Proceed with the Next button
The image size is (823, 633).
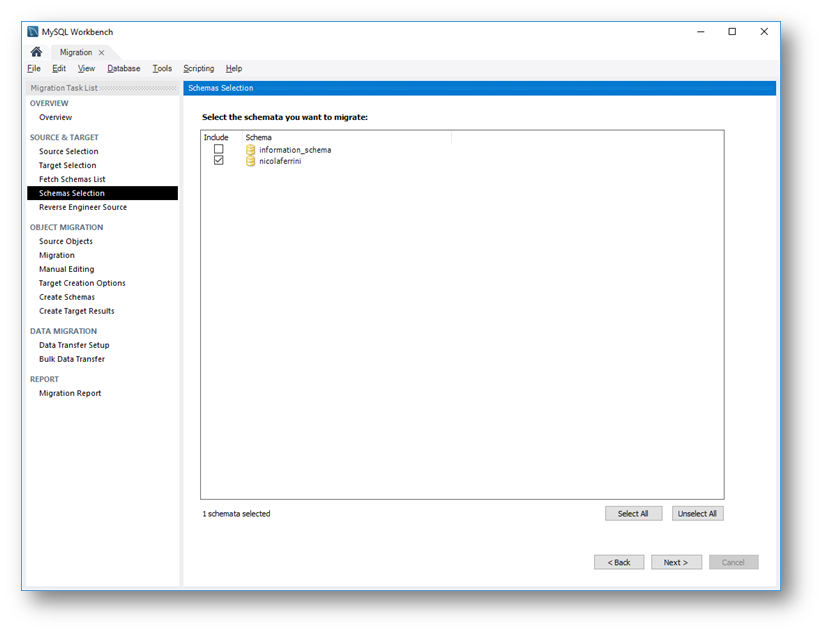[x=676, y=562]
